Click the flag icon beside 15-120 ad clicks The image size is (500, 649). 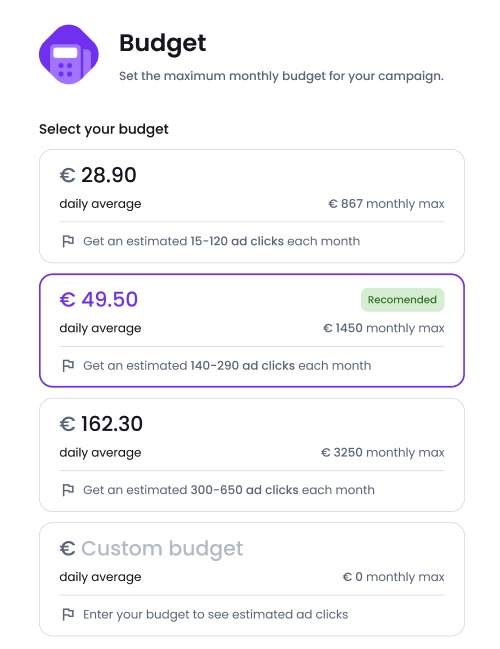tap(68, 241)
